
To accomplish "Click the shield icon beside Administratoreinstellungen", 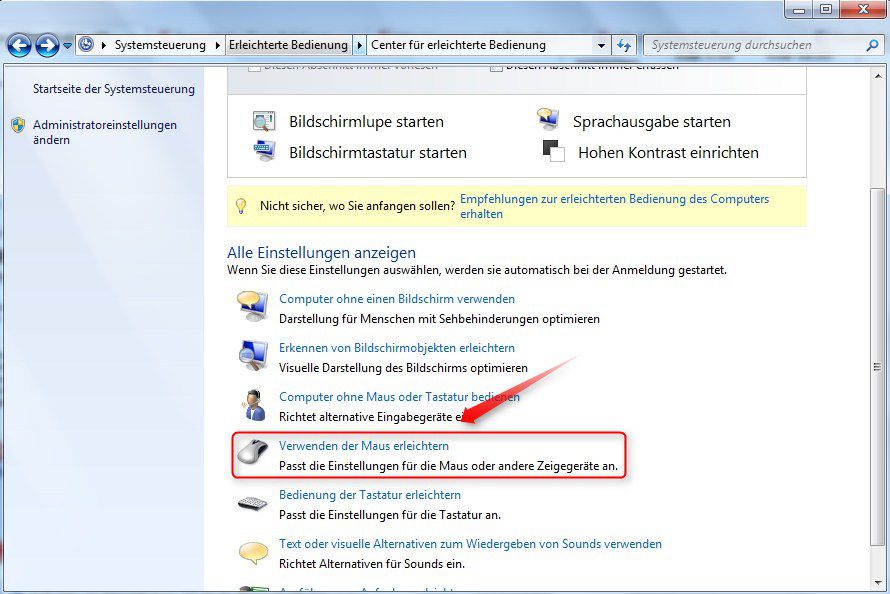I will (17, 124).
